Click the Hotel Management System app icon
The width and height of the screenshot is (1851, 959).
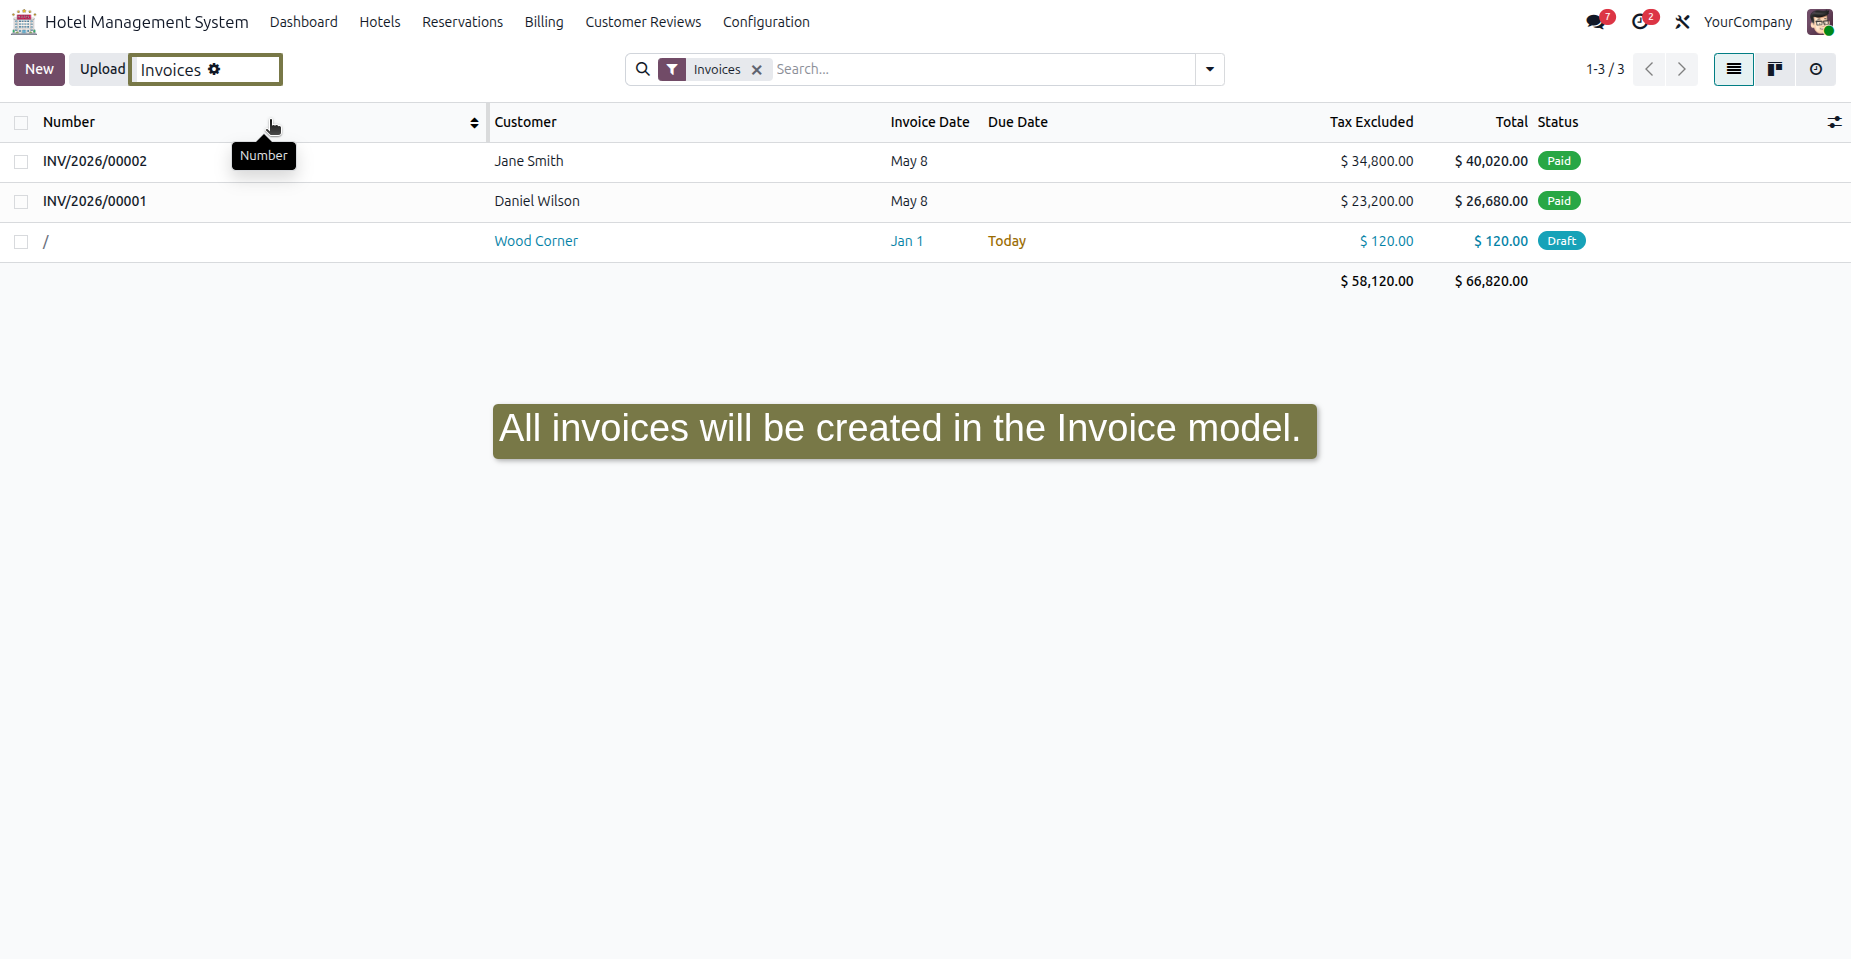24,22
